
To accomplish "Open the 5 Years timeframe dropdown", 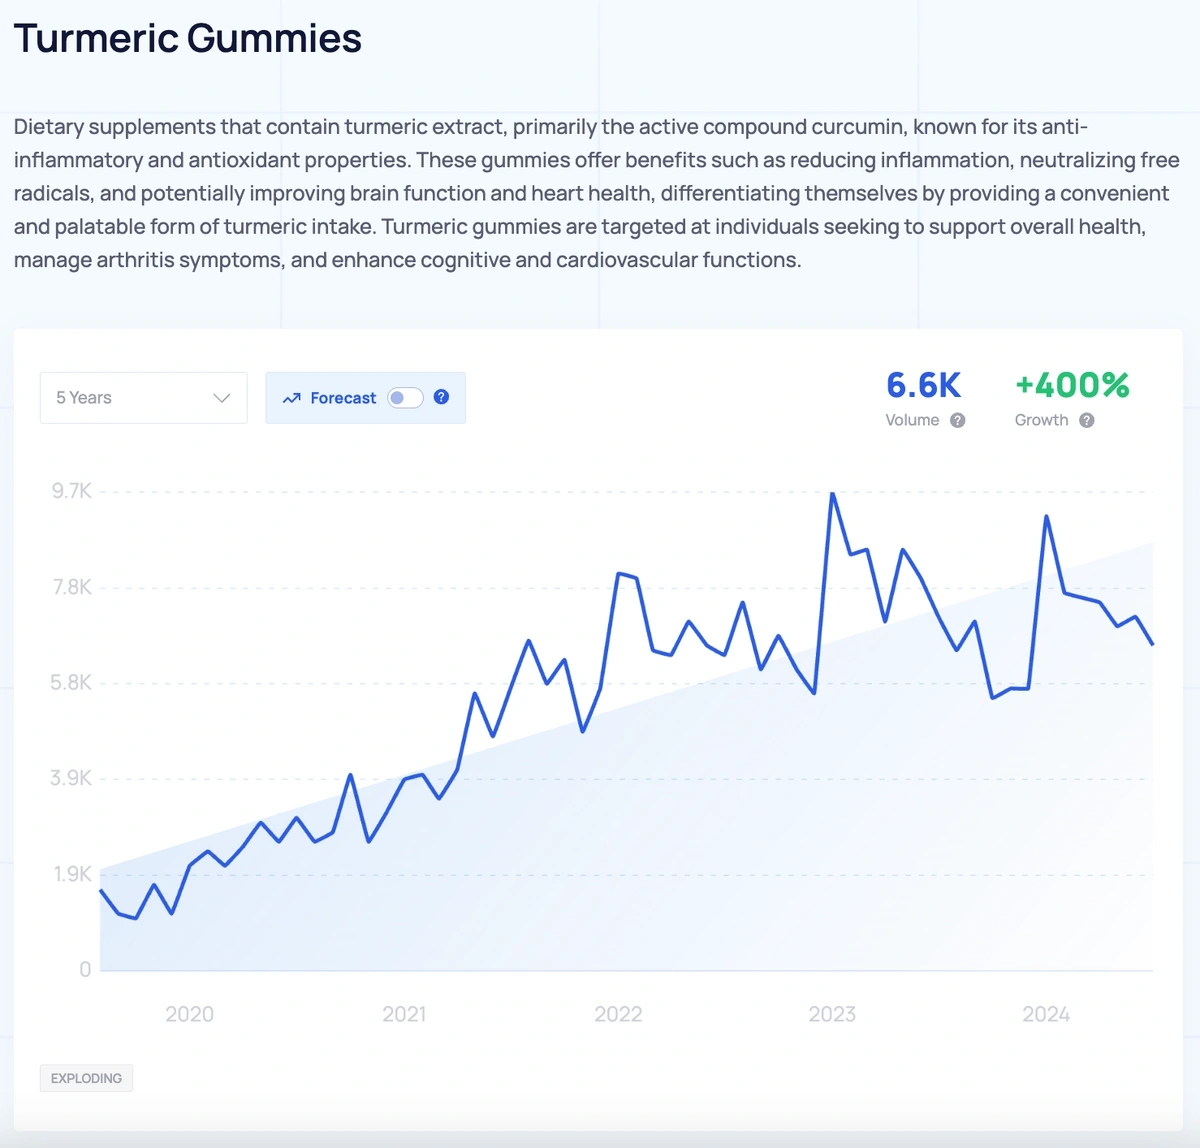I will 143,398.
